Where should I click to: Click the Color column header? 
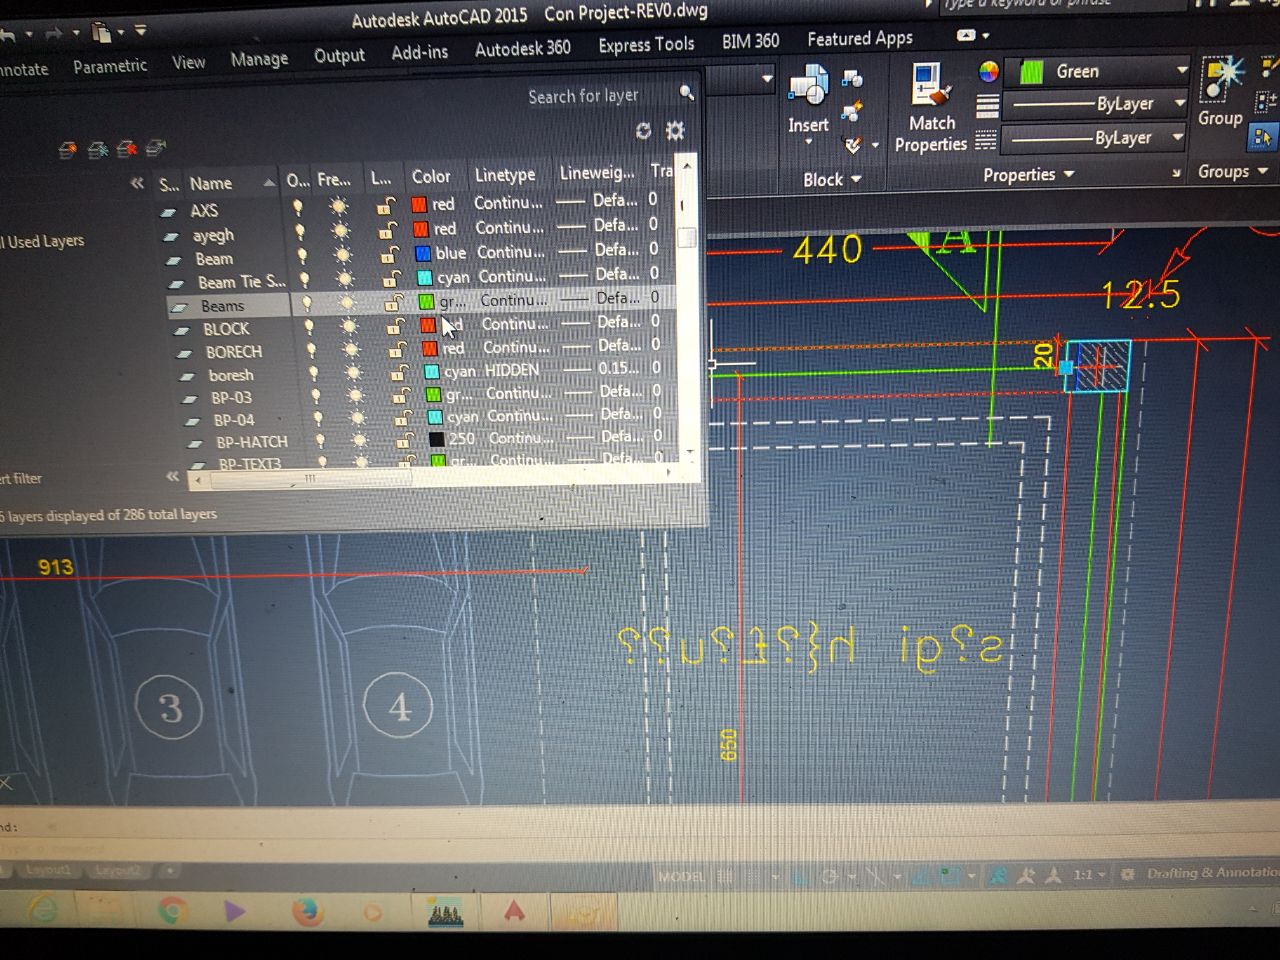(x=431, y=176)
